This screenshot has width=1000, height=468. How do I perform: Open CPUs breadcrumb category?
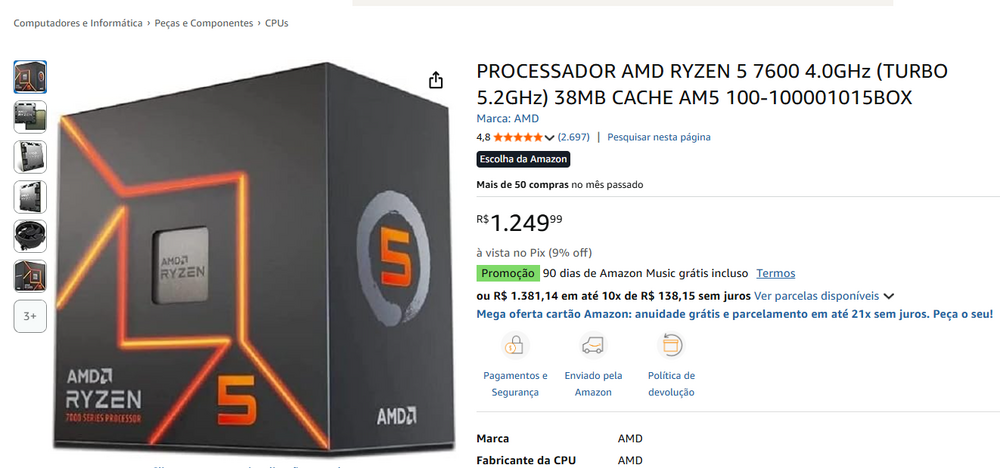coord(277,23)
